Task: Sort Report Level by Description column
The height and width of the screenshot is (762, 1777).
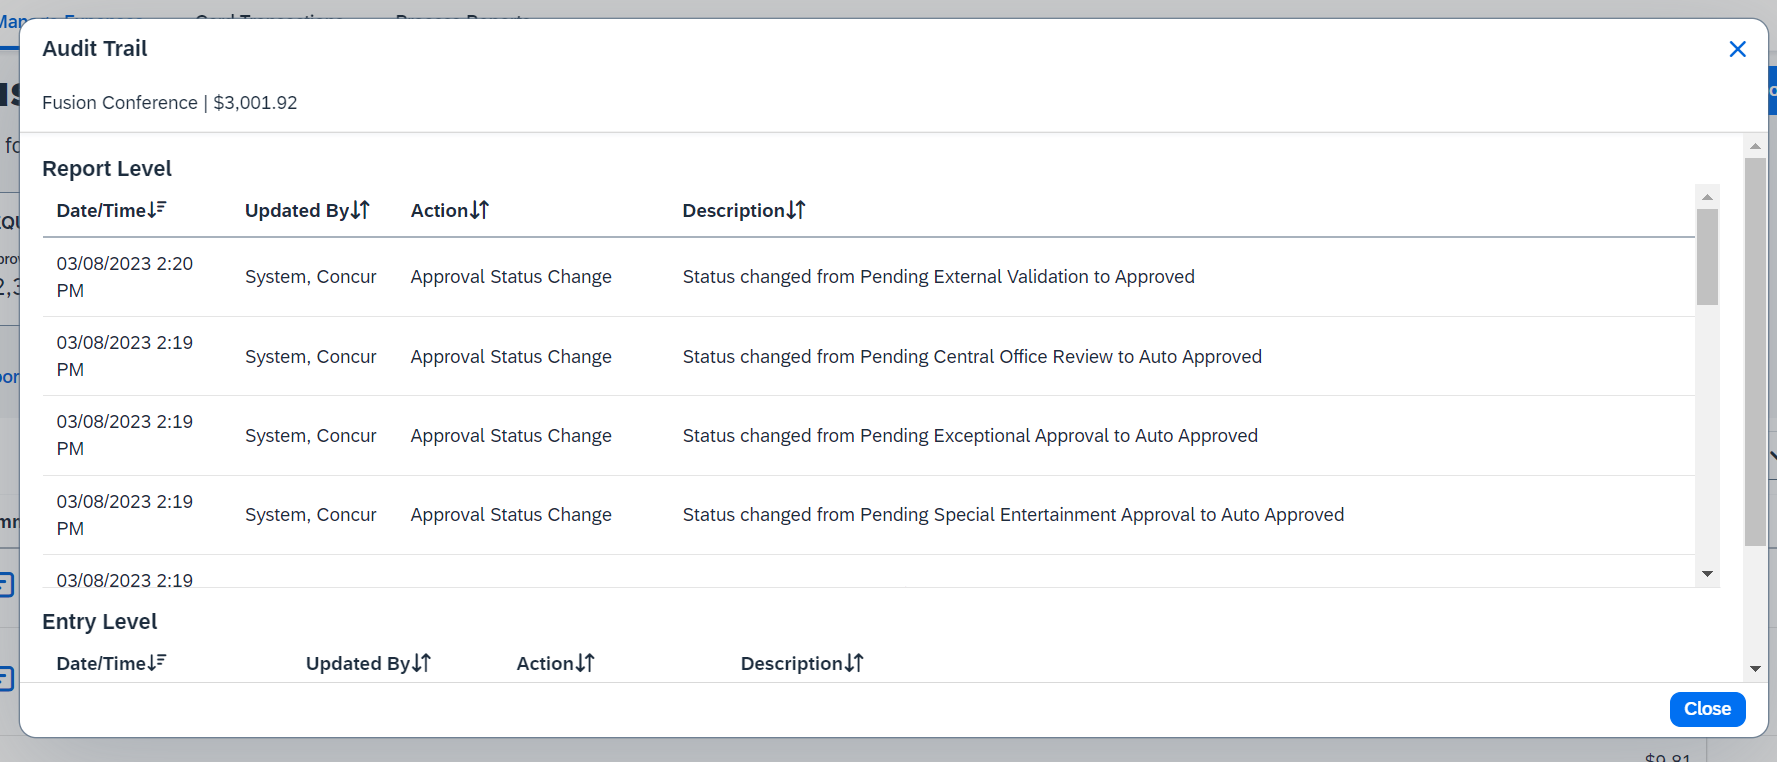Action: [743, 211]
